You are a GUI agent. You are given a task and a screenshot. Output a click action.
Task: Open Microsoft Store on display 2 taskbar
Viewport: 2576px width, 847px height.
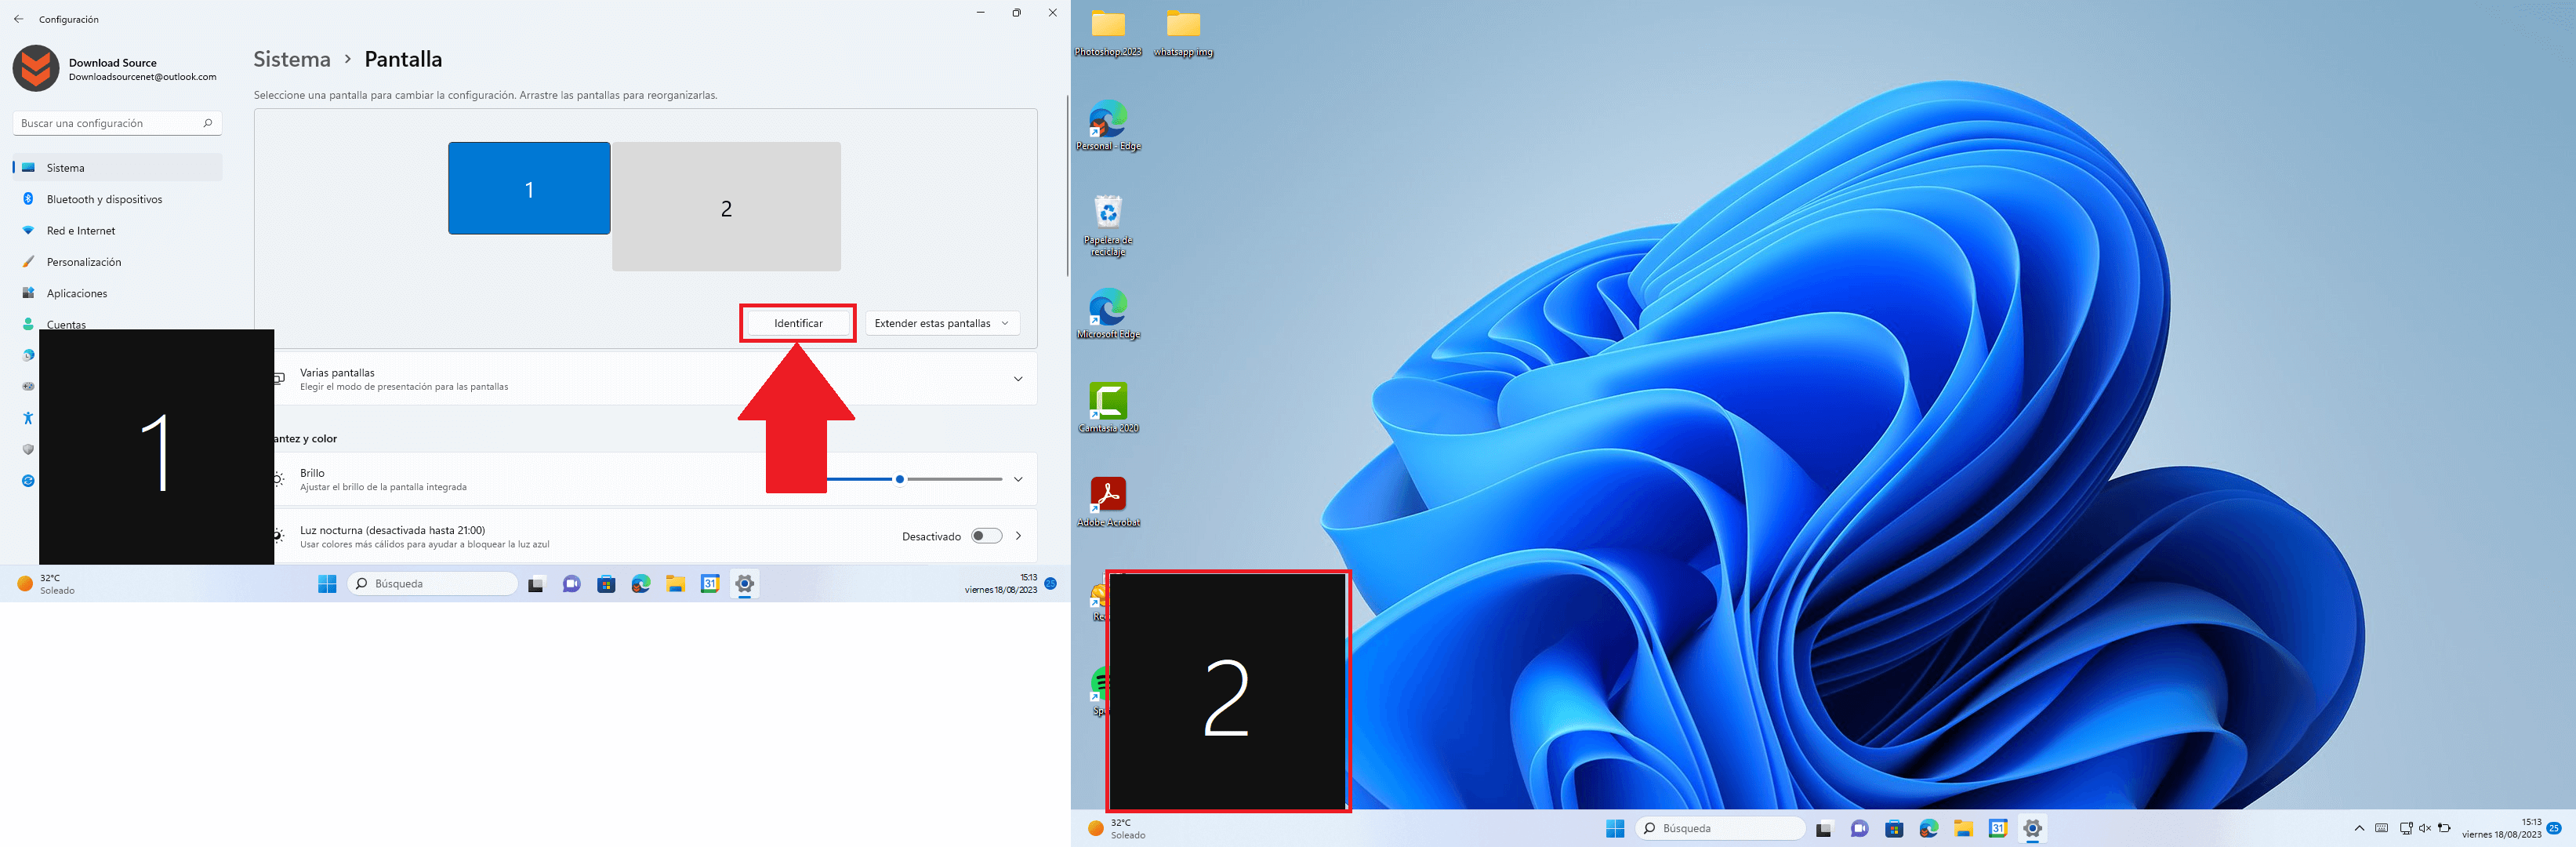point(1894,828)
